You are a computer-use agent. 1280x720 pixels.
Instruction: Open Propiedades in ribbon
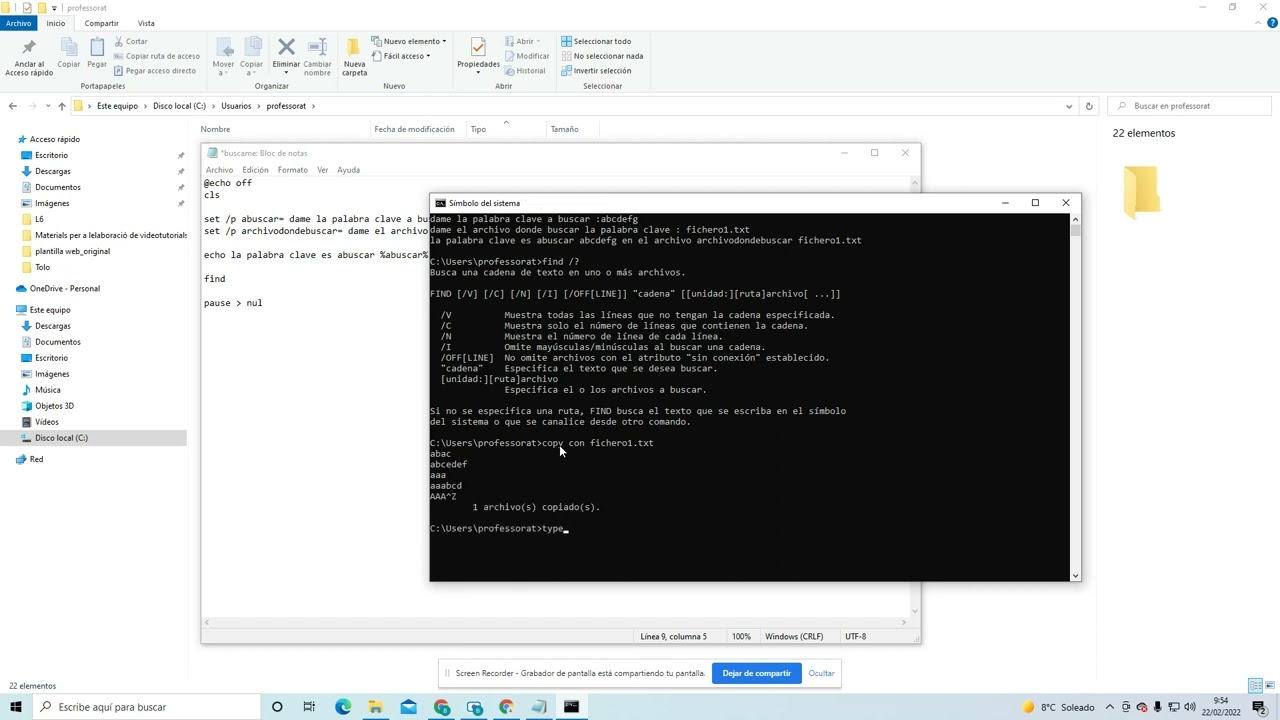[x=478, y=56]
